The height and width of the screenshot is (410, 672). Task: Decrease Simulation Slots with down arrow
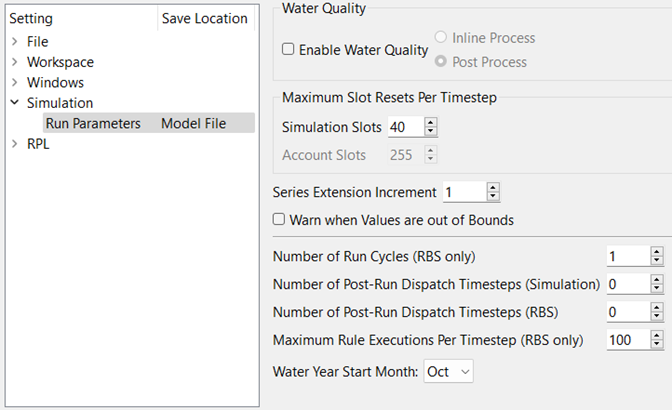(x=431, y=132)
